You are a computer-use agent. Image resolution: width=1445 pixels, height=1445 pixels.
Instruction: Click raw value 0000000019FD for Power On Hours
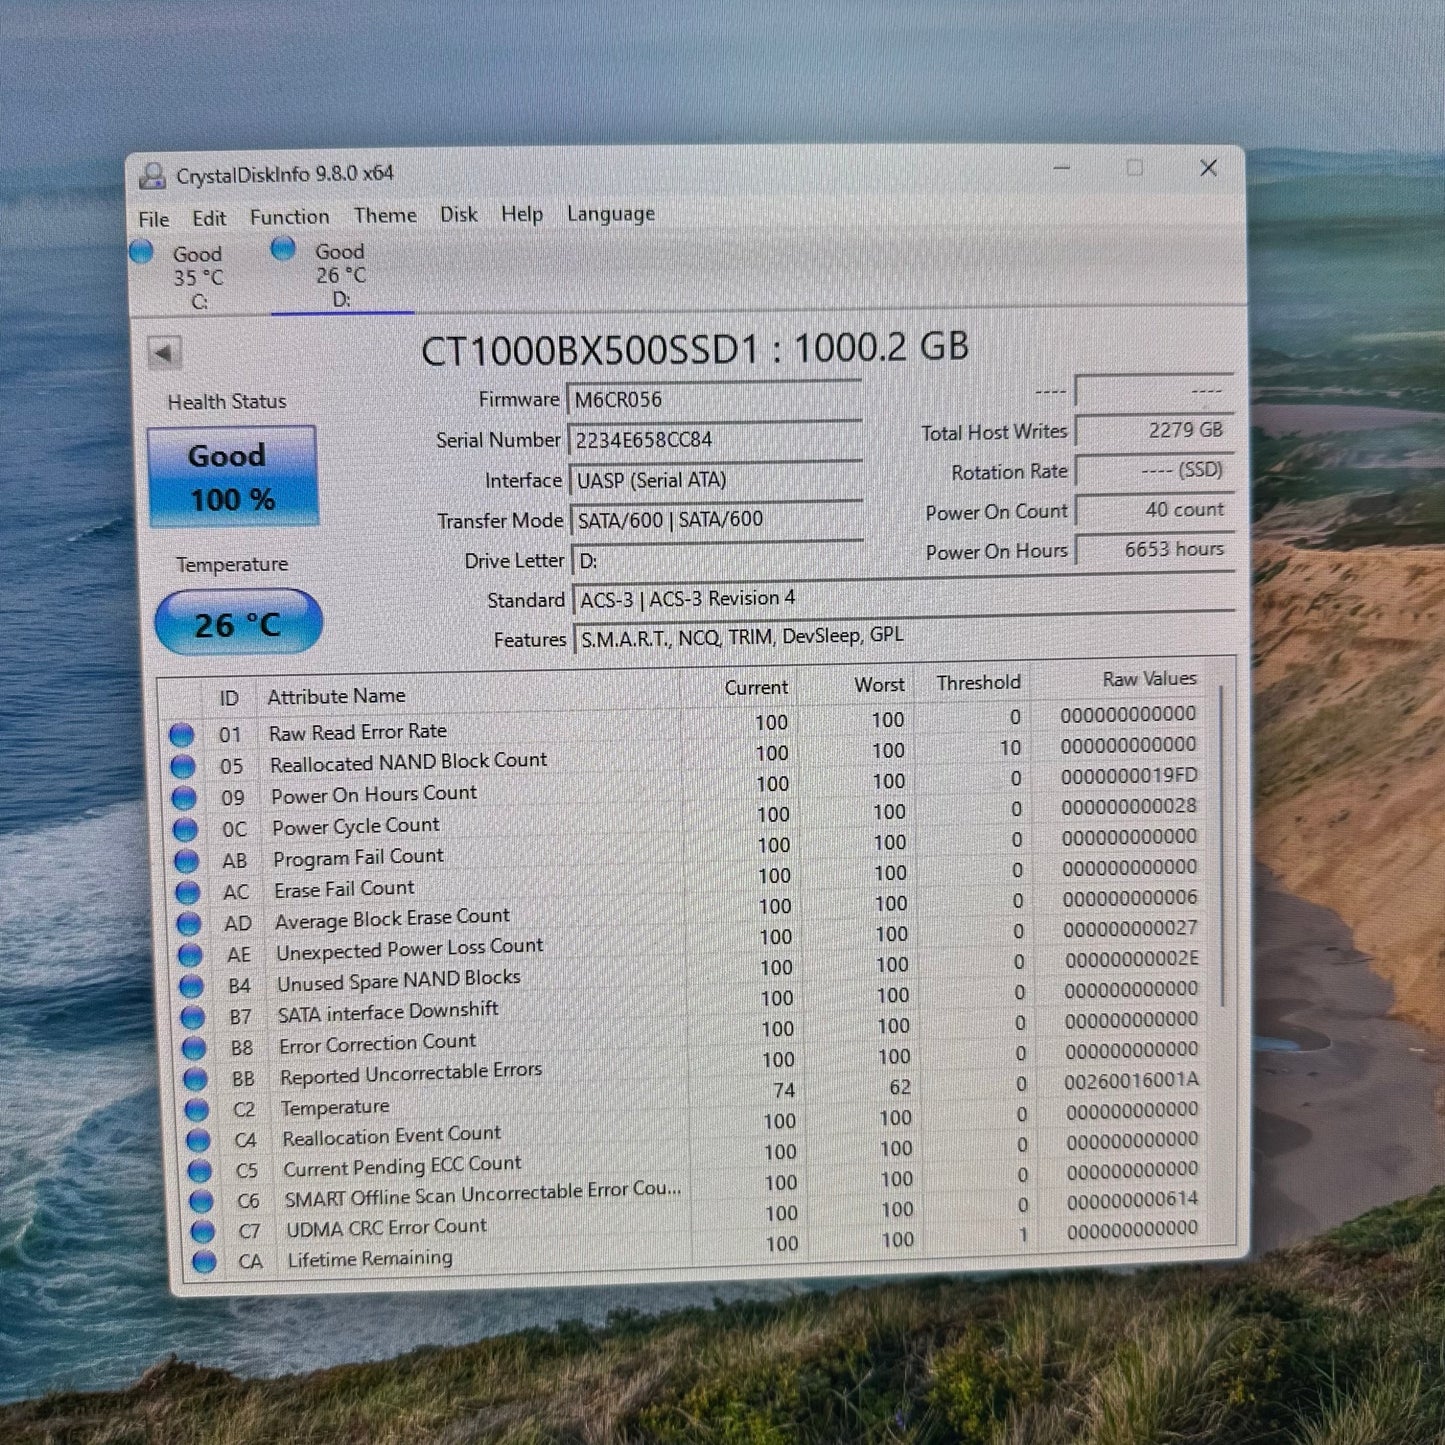pos(1129,775)
